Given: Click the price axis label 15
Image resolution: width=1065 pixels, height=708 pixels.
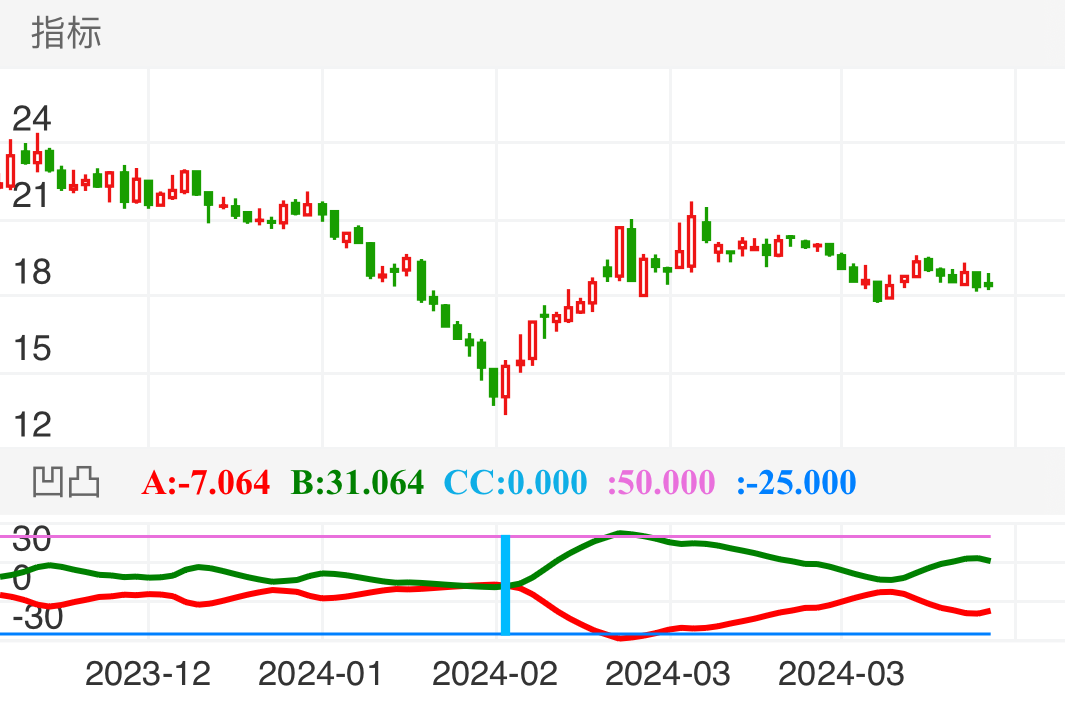Looking at the screenshot, I should point(31,349).
